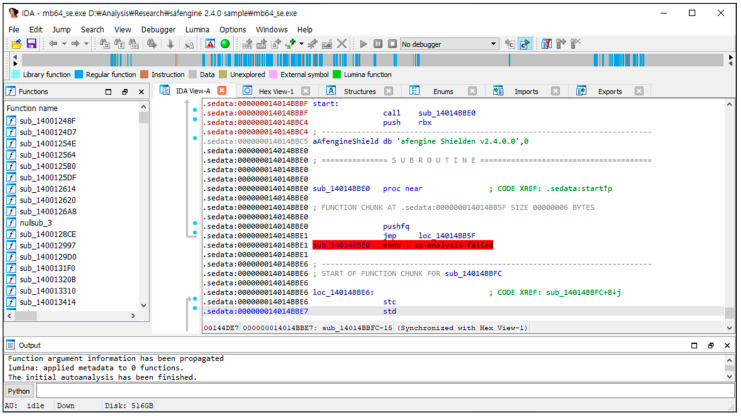Close the IDA View-A tab
The height and width of the screenshot is (416, 741).
point(222,90)
